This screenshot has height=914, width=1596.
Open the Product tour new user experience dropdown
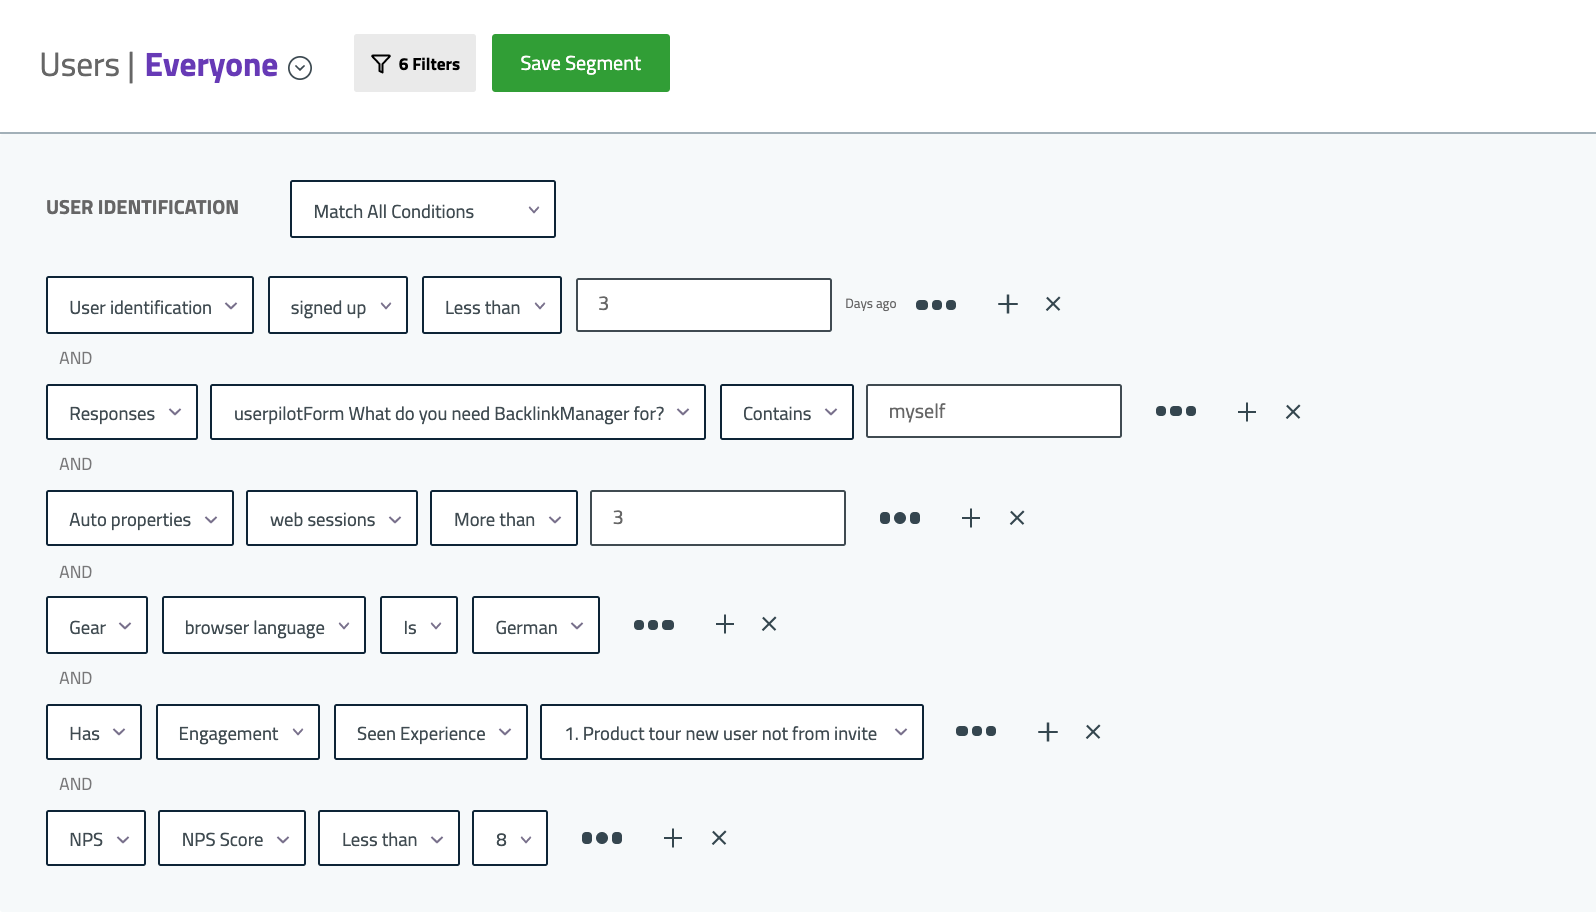click(x=732, y=732)
